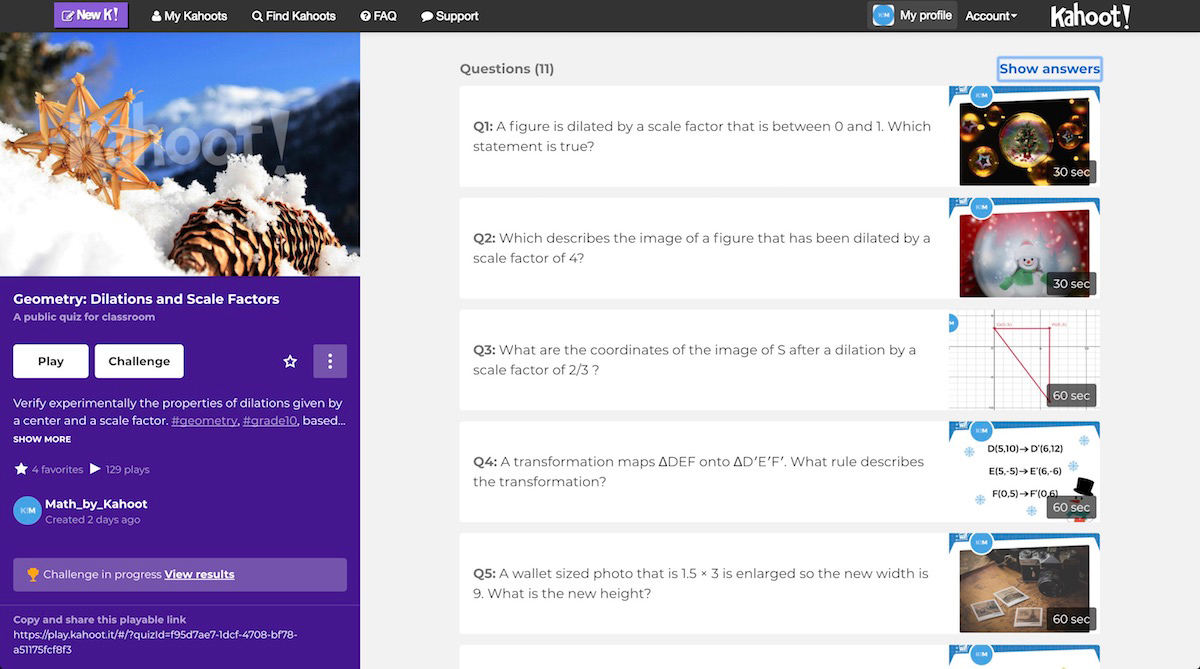1200x669 pixels.
Task: Open the View results link
Action: point(200,574)
